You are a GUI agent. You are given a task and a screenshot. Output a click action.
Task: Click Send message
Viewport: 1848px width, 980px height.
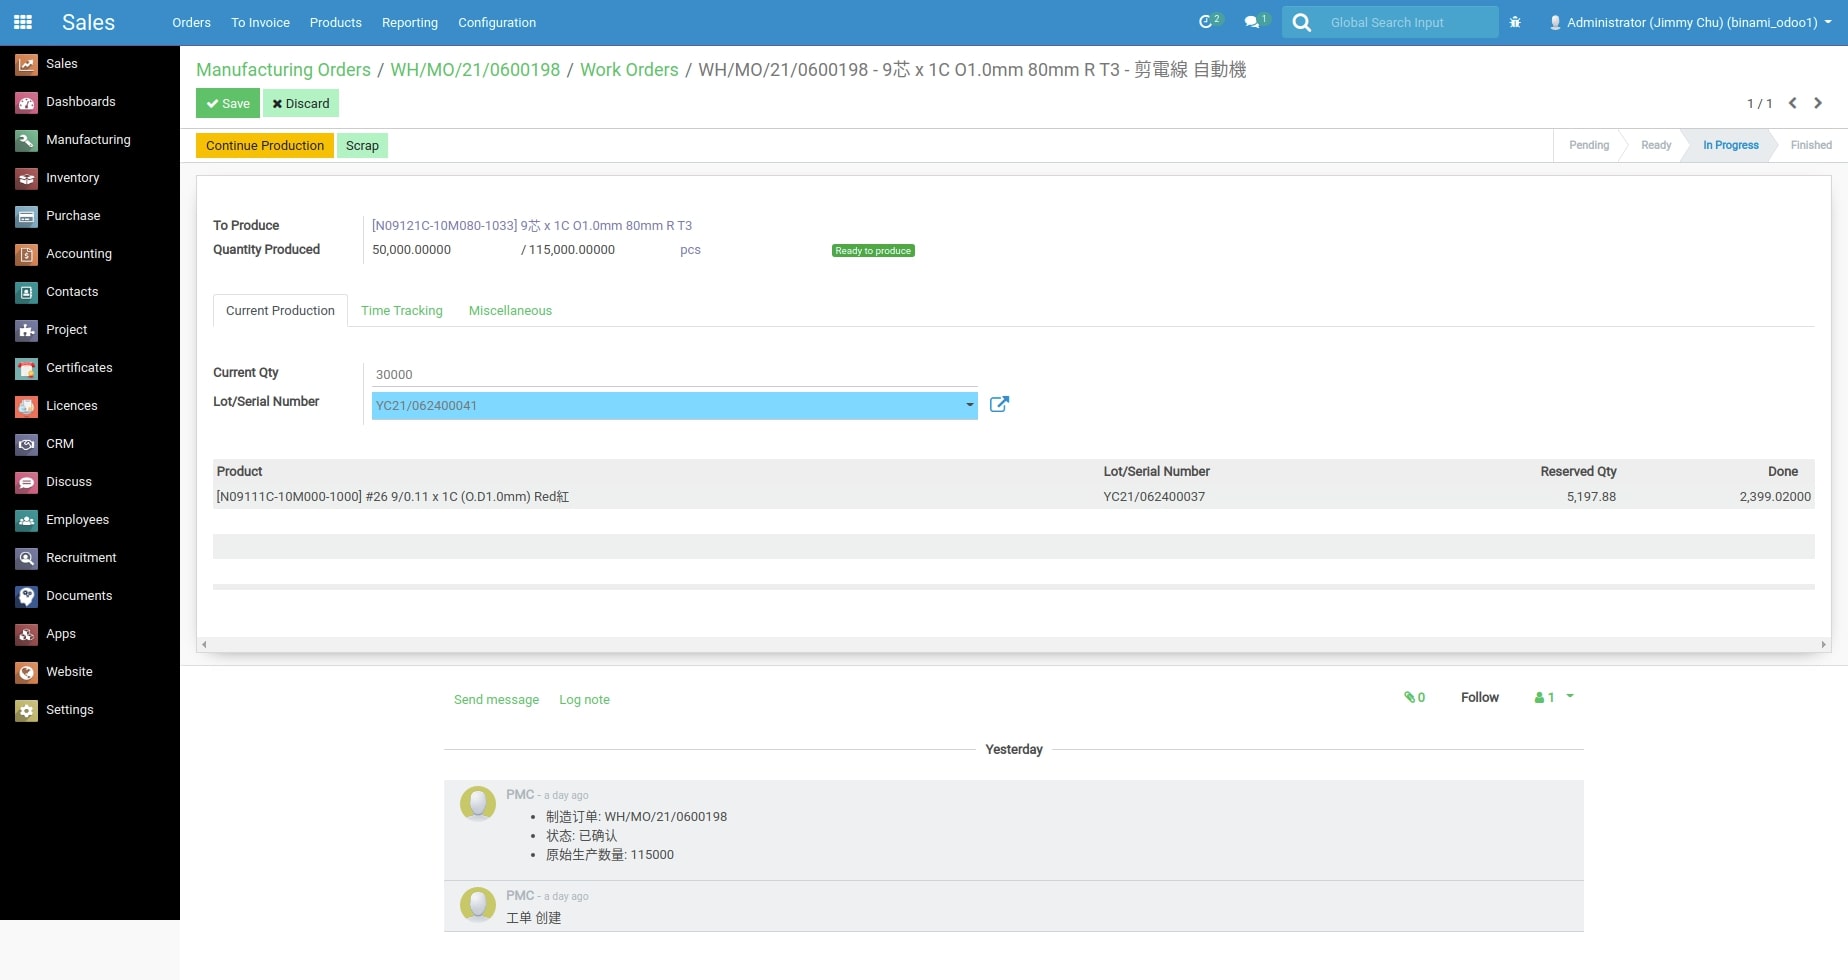click(496, 699)
